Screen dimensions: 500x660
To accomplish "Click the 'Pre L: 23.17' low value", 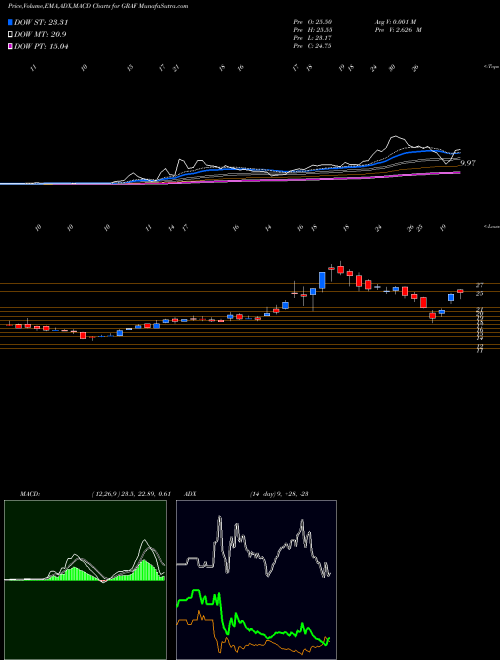I will click(314, 38).
